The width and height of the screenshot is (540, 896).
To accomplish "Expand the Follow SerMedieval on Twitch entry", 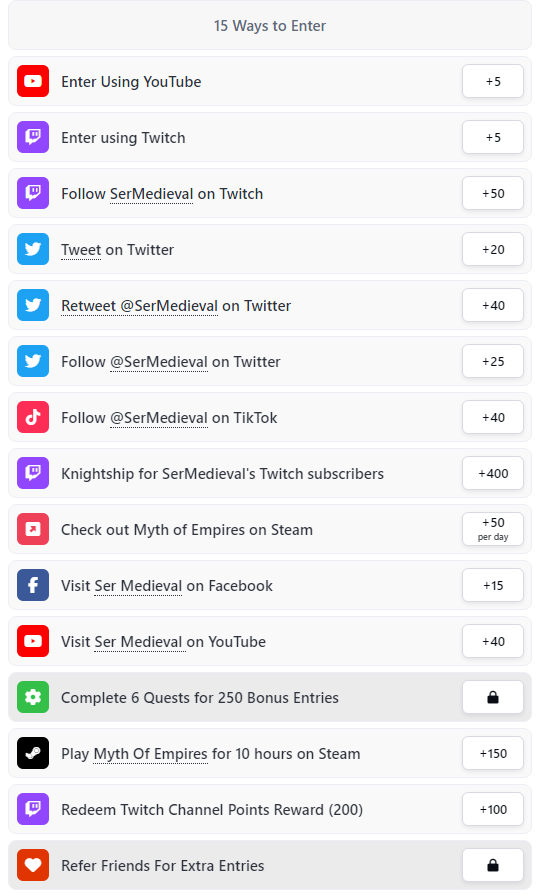I will point(270,193).
